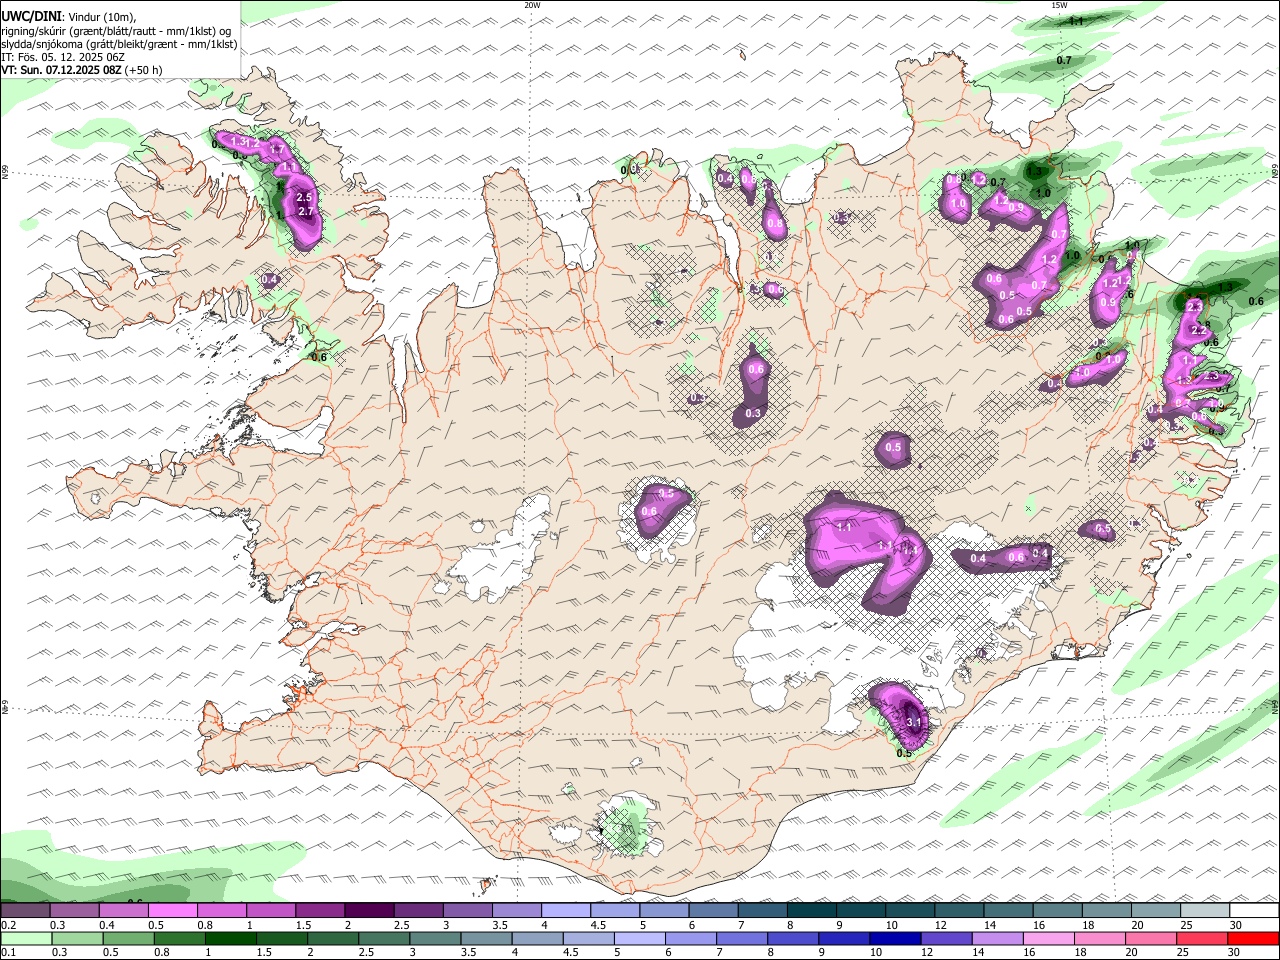Pick the top-row grey swatch above 20
Viewport: 1280px width, 960px height.
tap(1155, 911)
